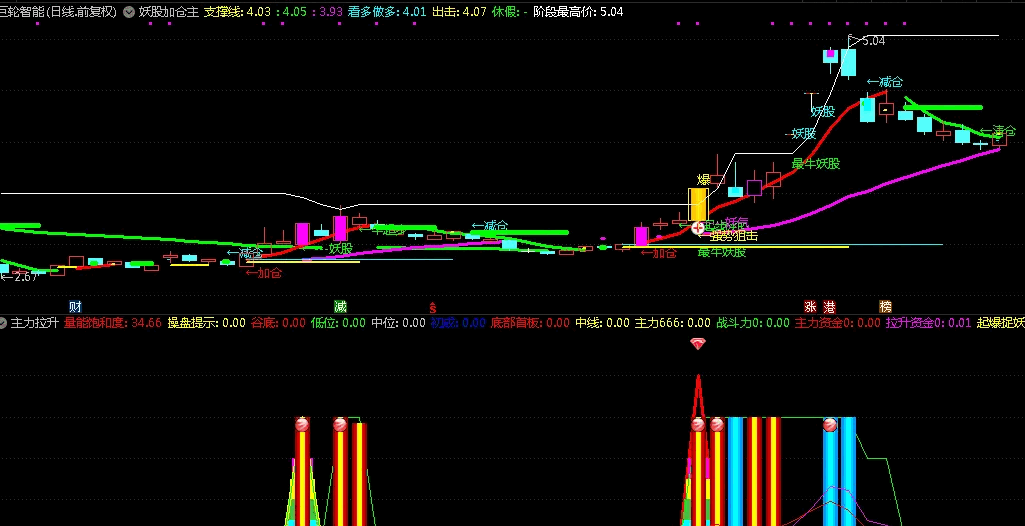Viewport: 1025px width, 526px height.
Task: Click 底部首板: 0.00 readout
Action: coord(530,322)
